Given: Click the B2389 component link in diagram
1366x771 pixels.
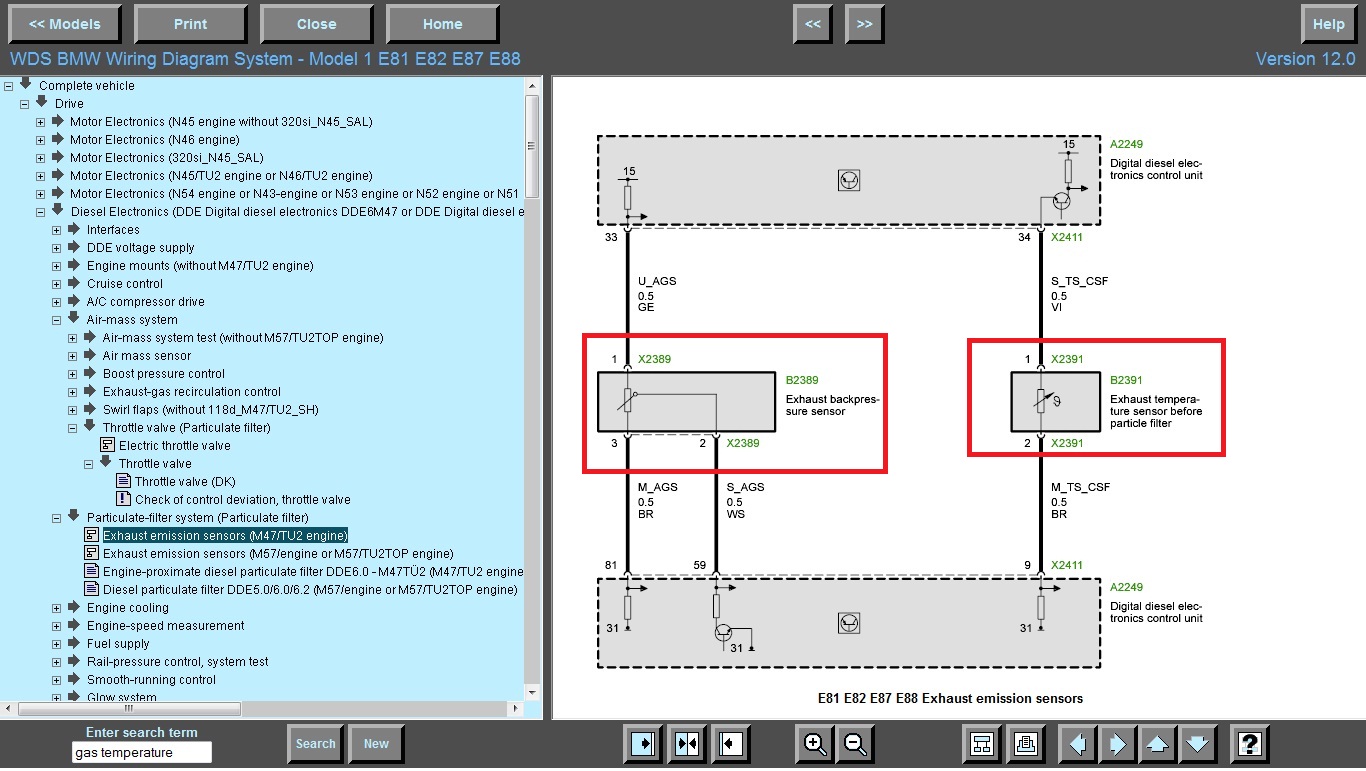Looking at the screenshot, I should (802, 380).
